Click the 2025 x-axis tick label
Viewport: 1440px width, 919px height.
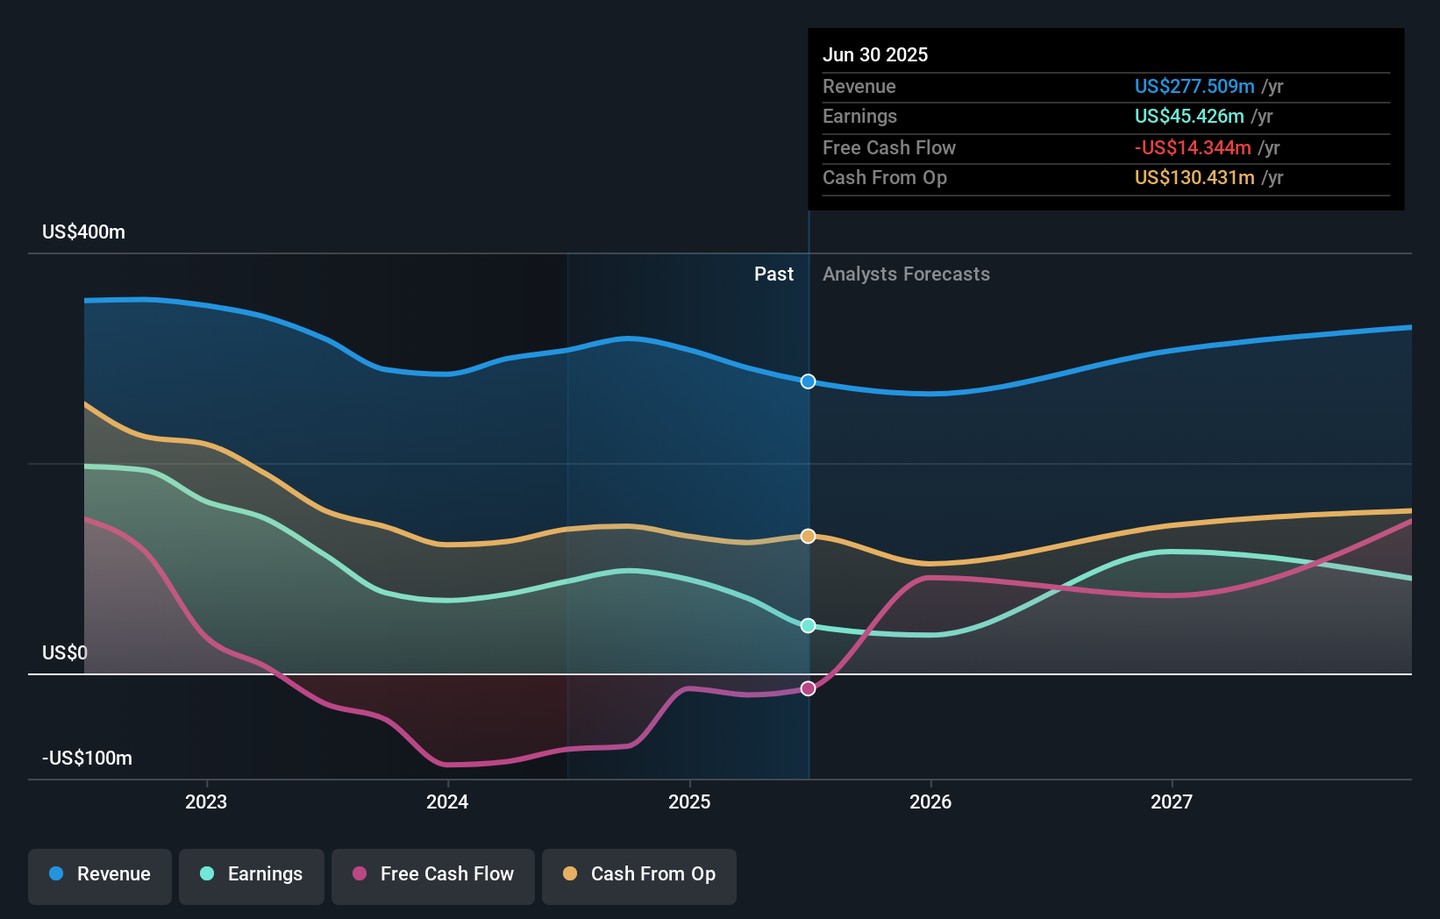(x=689, y=802)
